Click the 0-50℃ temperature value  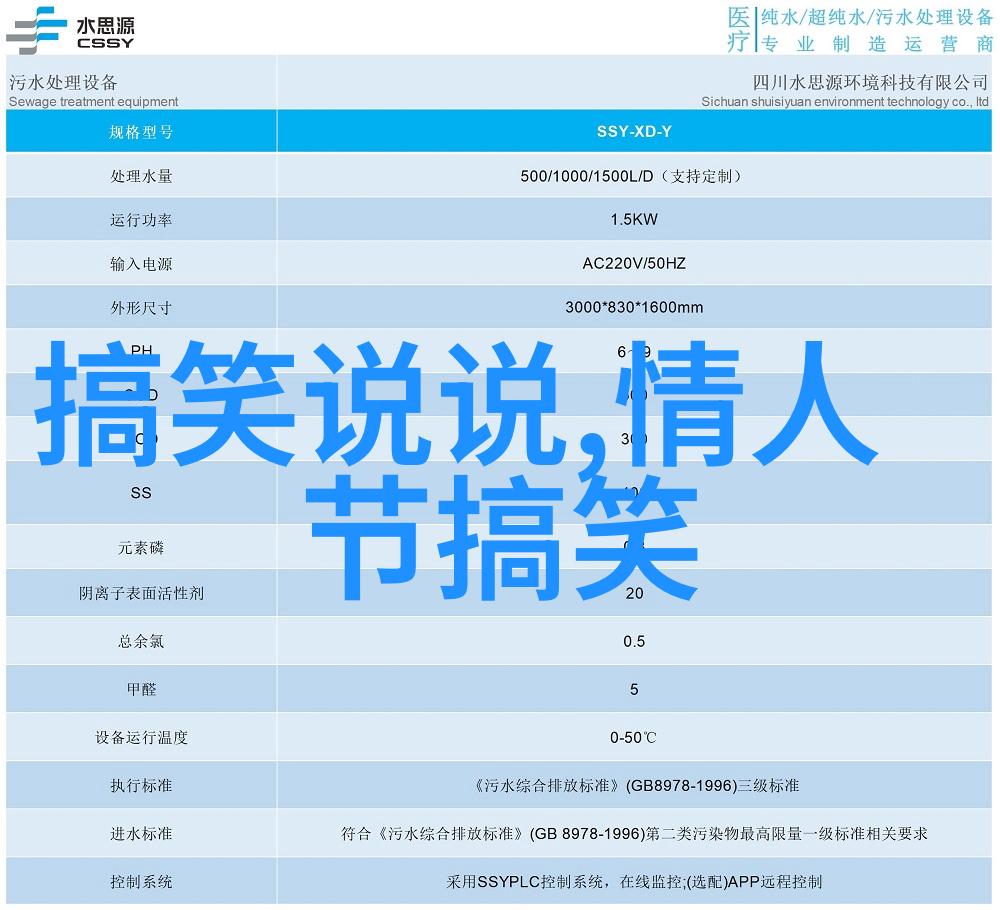633,738
